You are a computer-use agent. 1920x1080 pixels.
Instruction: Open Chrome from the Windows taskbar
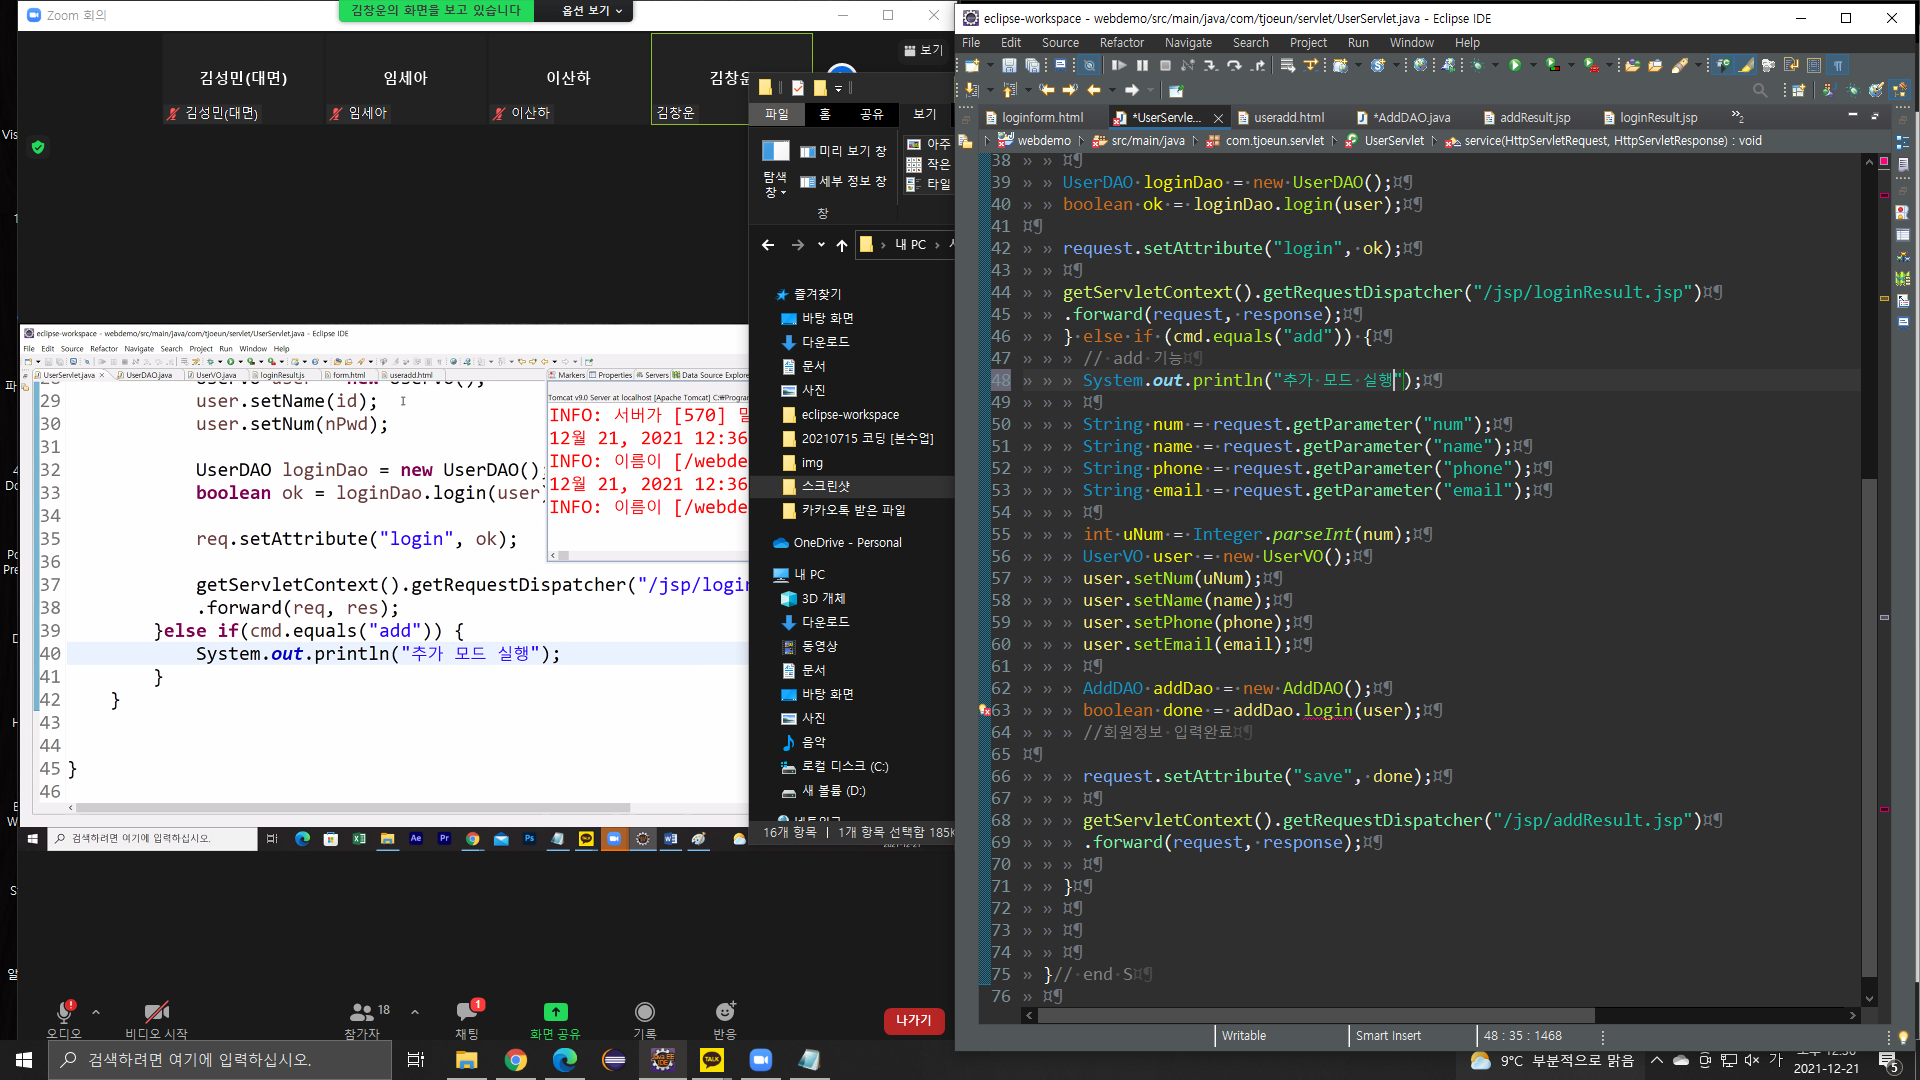point(516,1060)
